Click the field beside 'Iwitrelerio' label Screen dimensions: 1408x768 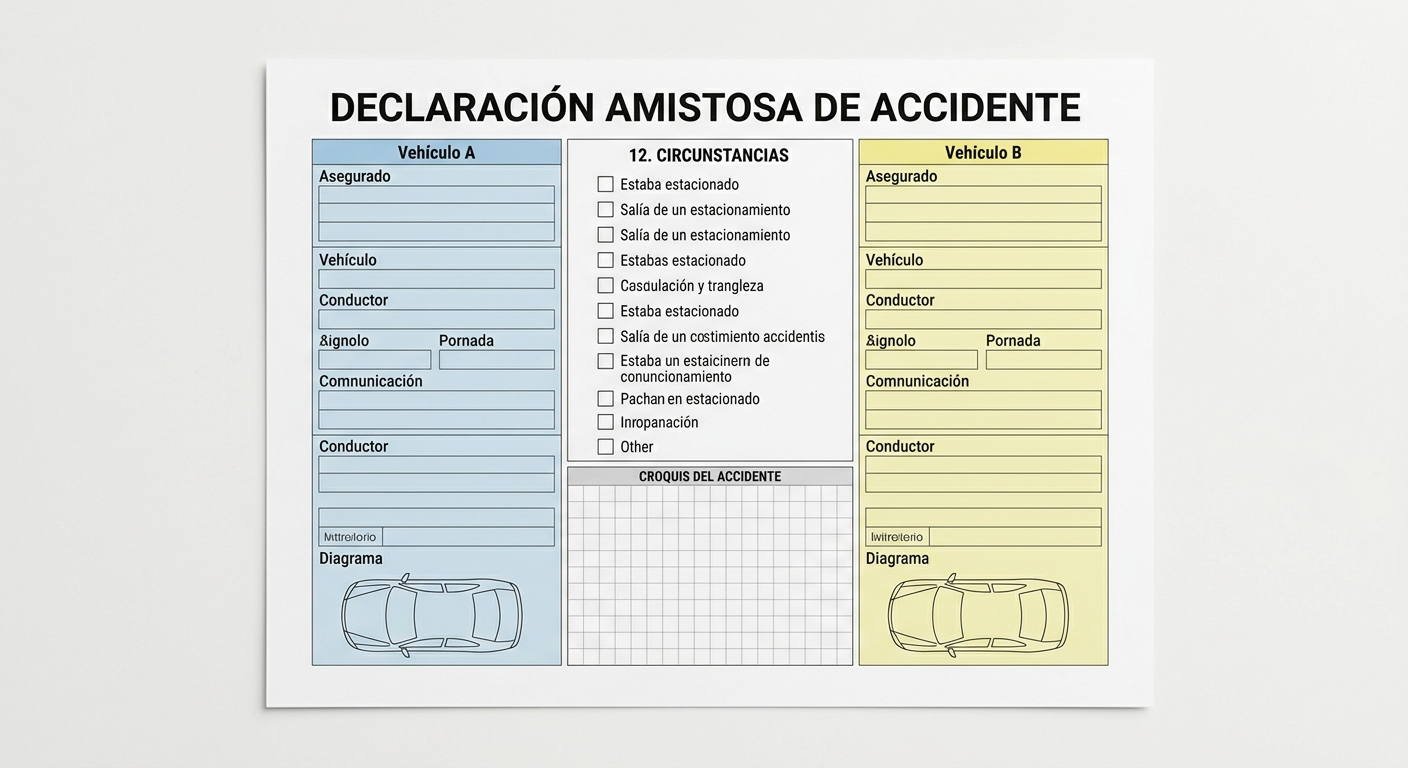tap(1015, 537)
